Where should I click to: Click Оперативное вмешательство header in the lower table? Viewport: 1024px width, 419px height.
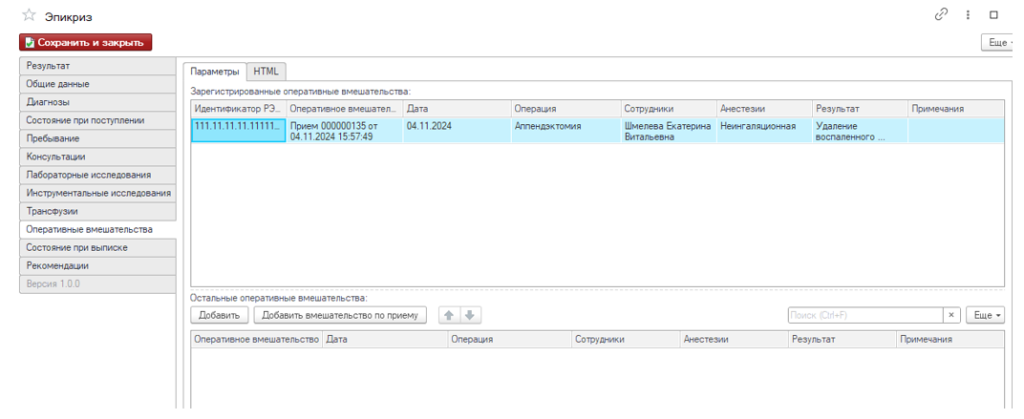tap(257, 339)
